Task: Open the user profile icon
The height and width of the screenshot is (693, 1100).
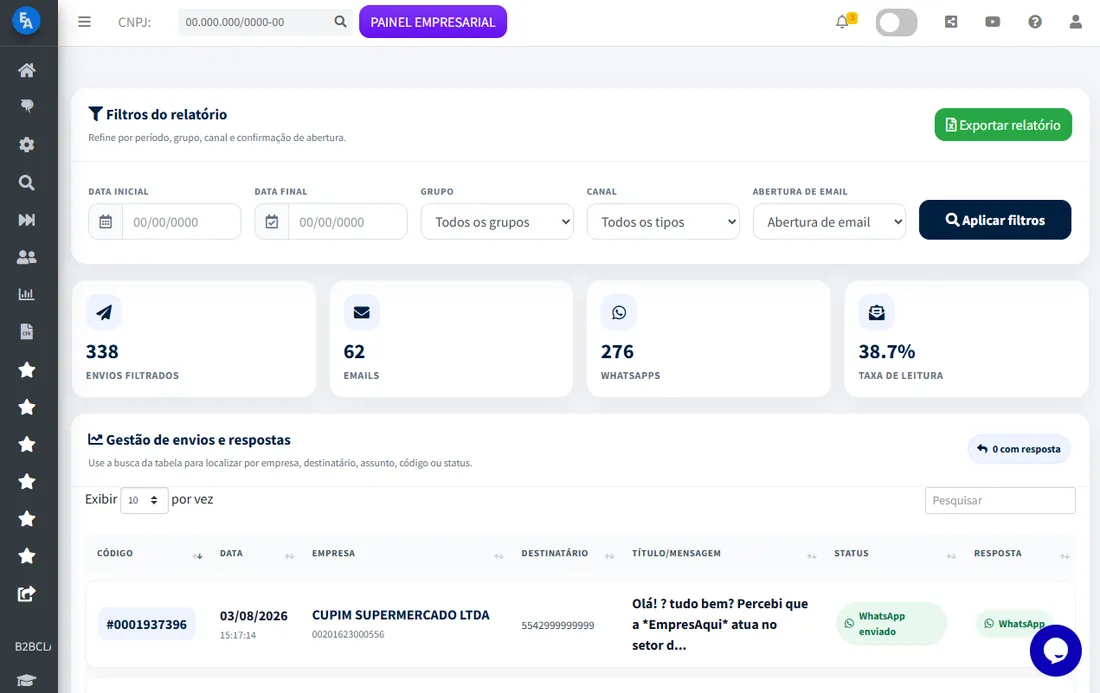Action: click(1075, 22)
